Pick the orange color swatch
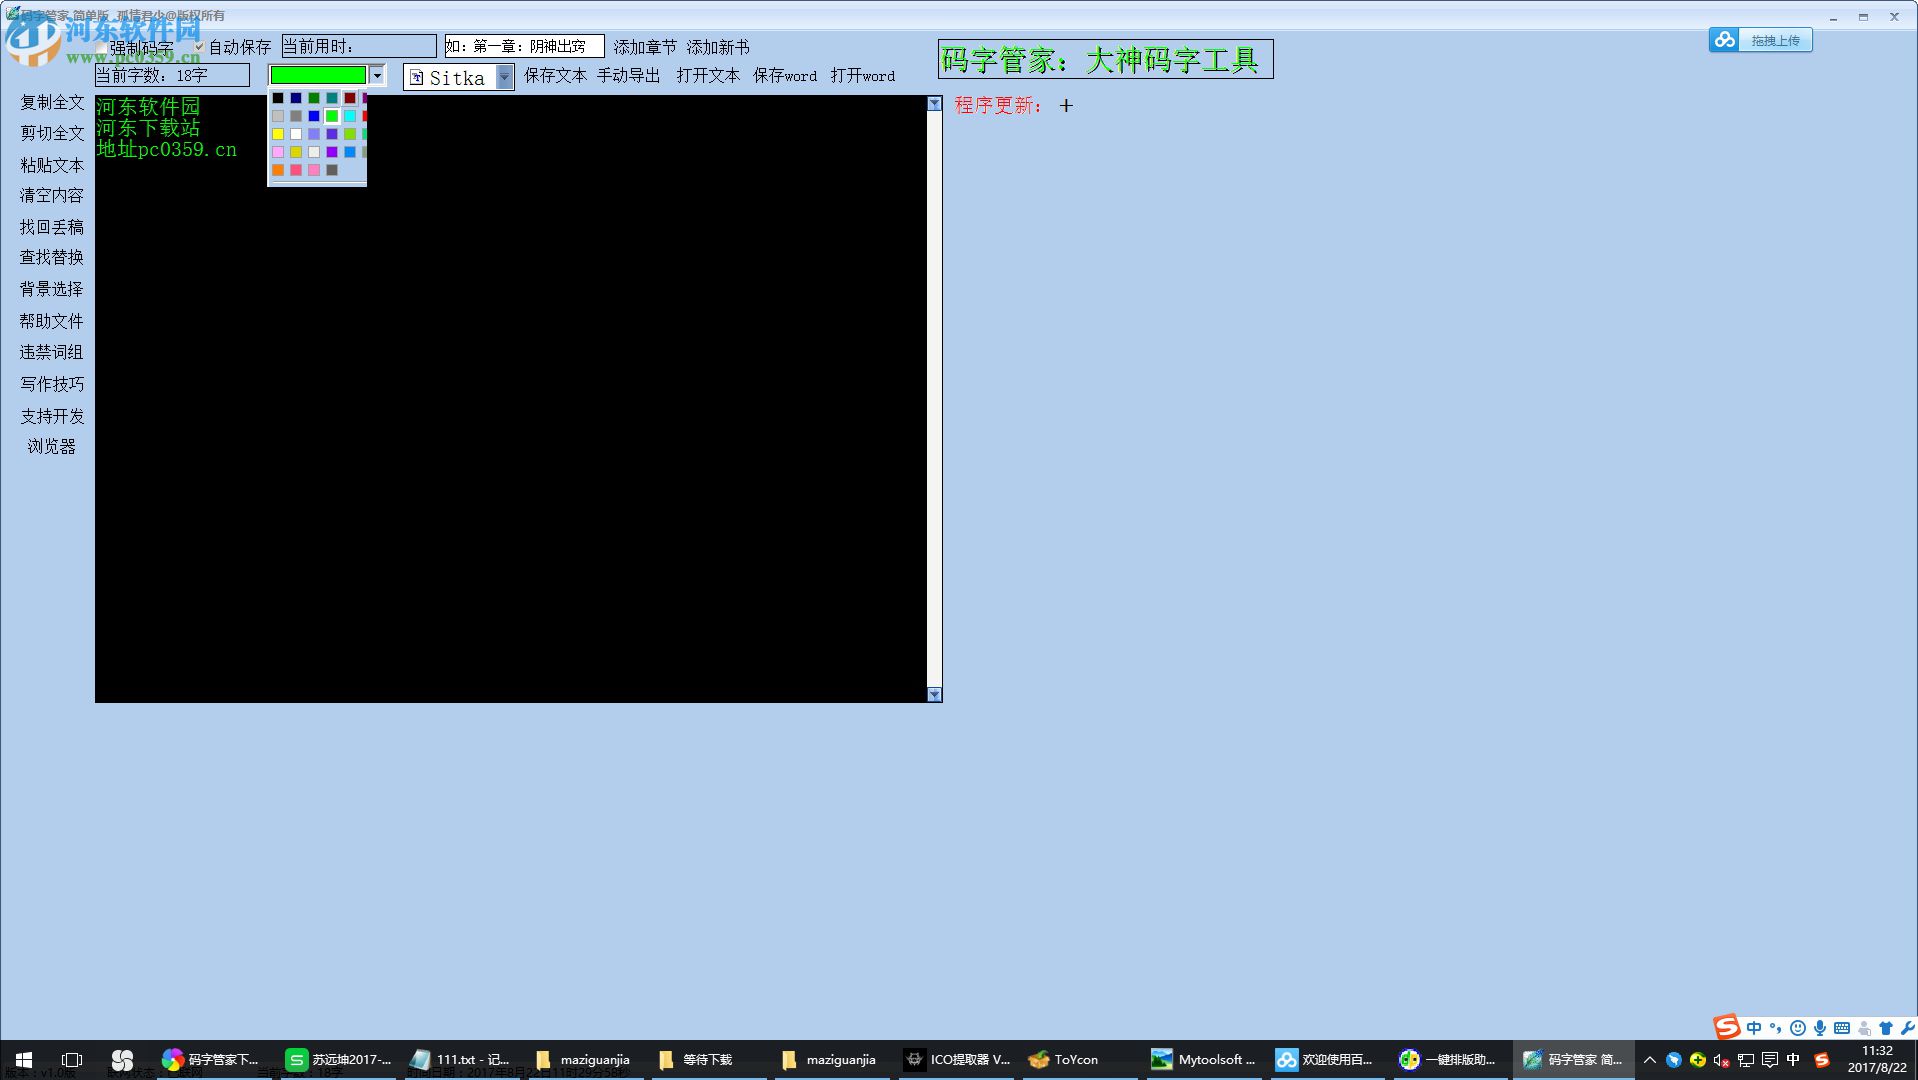This screenshot has height=1080, width=1918. tap(278, 170)
